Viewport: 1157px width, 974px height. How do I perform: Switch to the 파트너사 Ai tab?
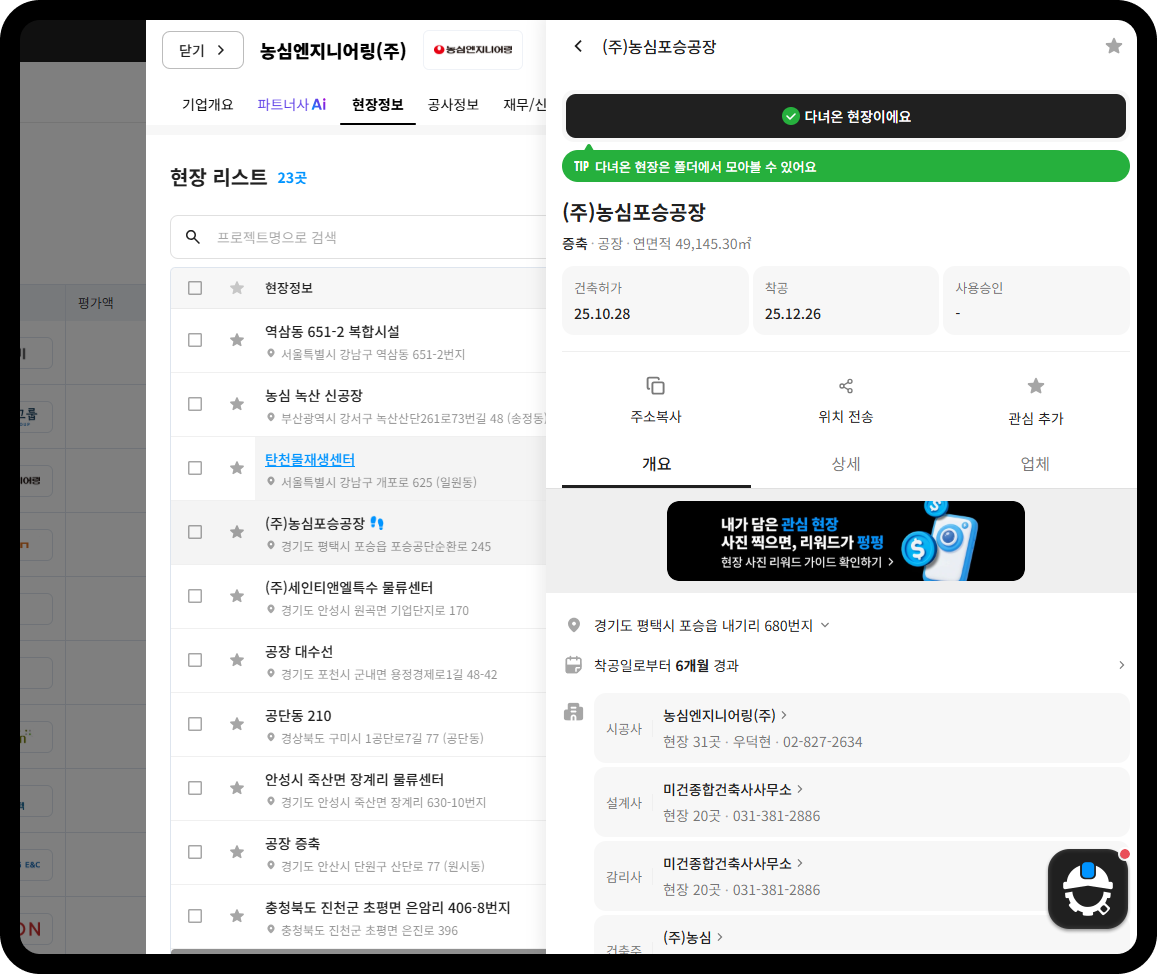tap(291, 104)
